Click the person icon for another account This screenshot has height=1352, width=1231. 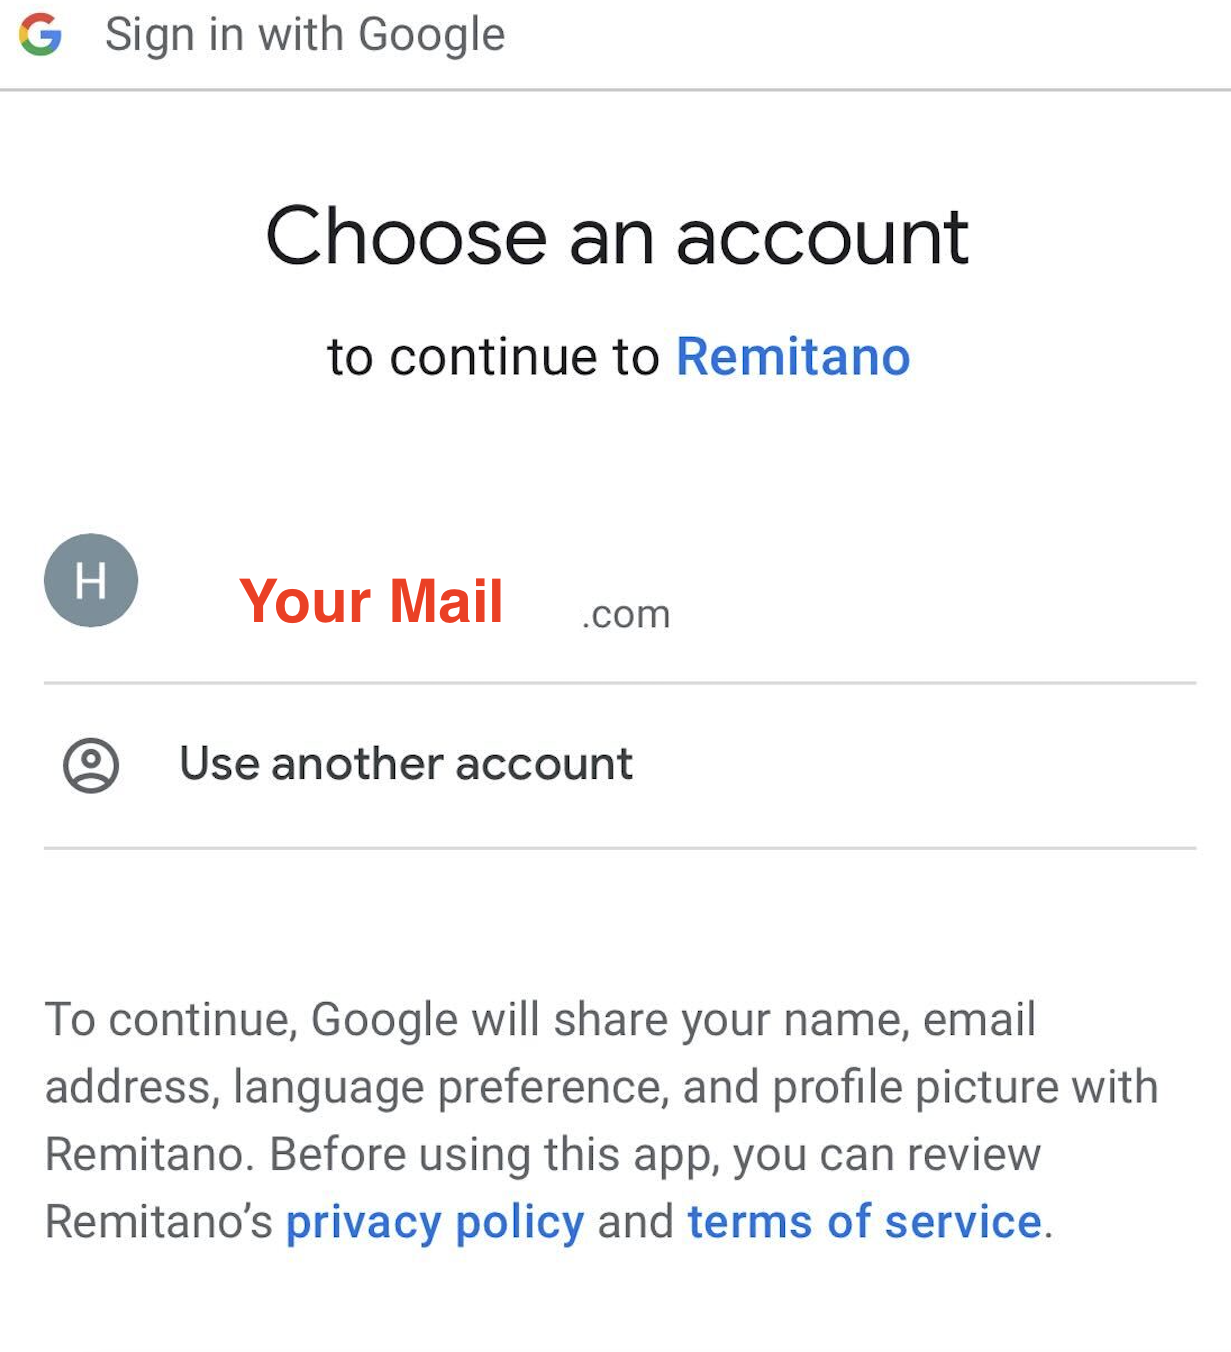[x=91, y=766]
